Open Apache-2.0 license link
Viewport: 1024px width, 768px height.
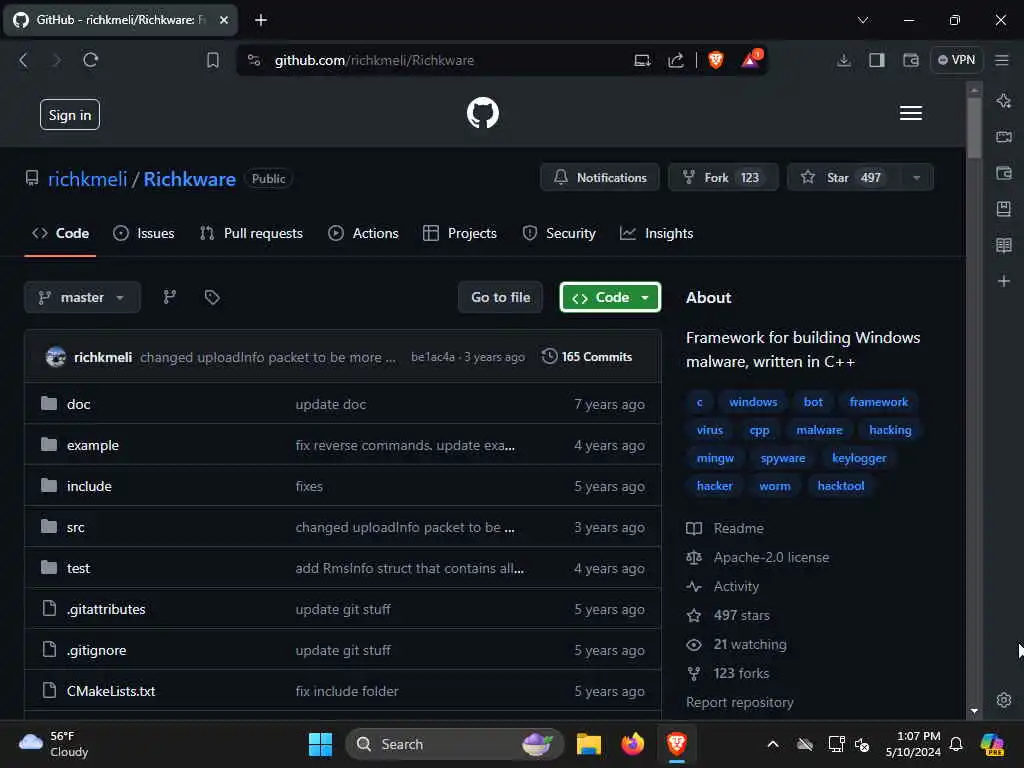[x=771, y=557]
